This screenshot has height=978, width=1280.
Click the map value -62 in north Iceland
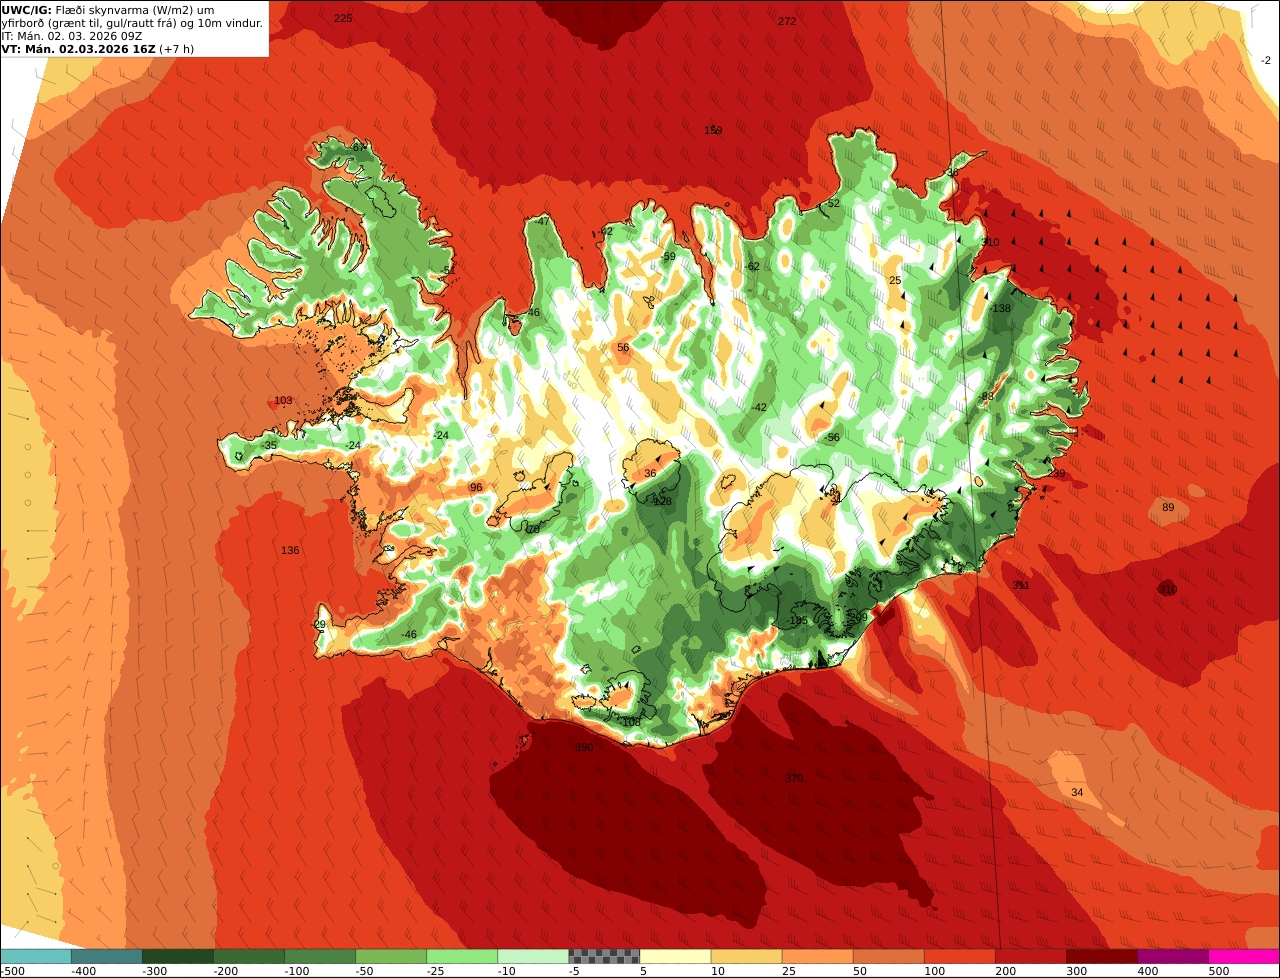click(752, 266)
